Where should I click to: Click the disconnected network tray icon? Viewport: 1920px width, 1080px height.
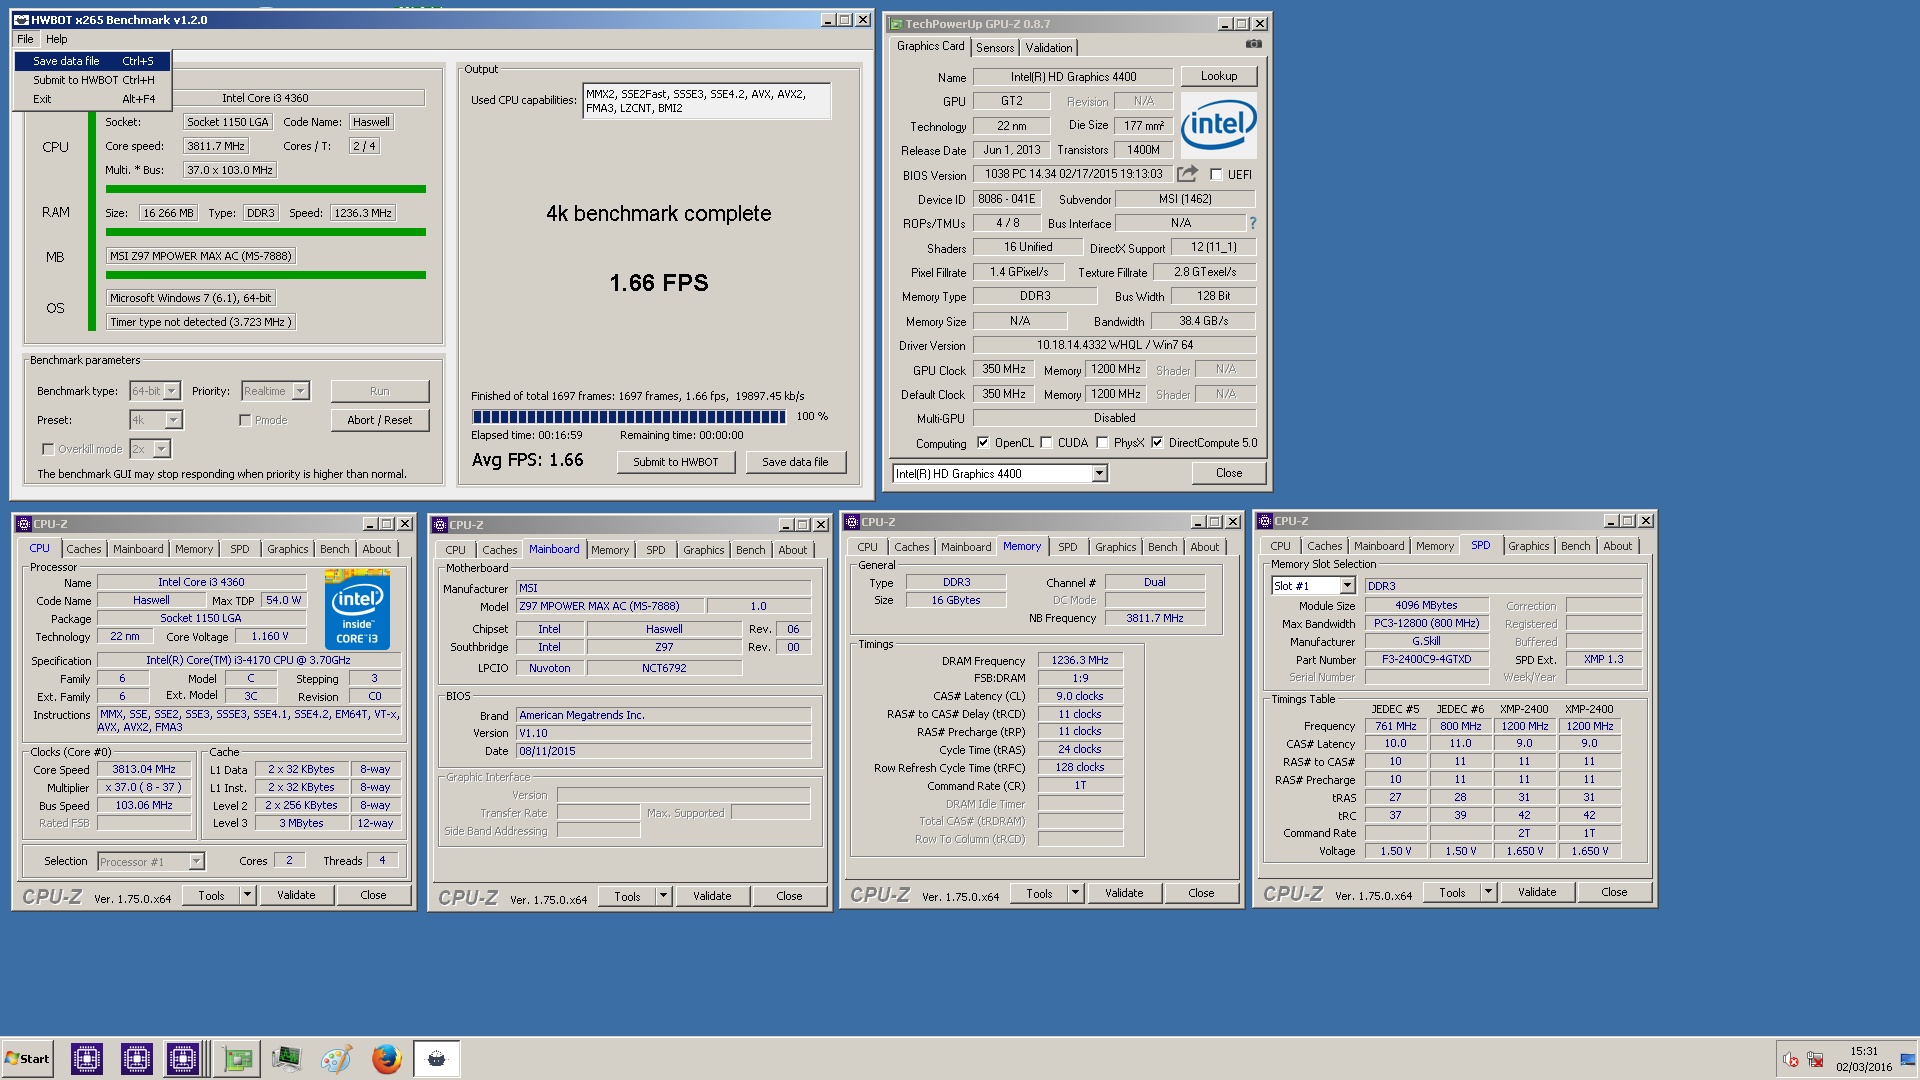click(1816, 1060)
